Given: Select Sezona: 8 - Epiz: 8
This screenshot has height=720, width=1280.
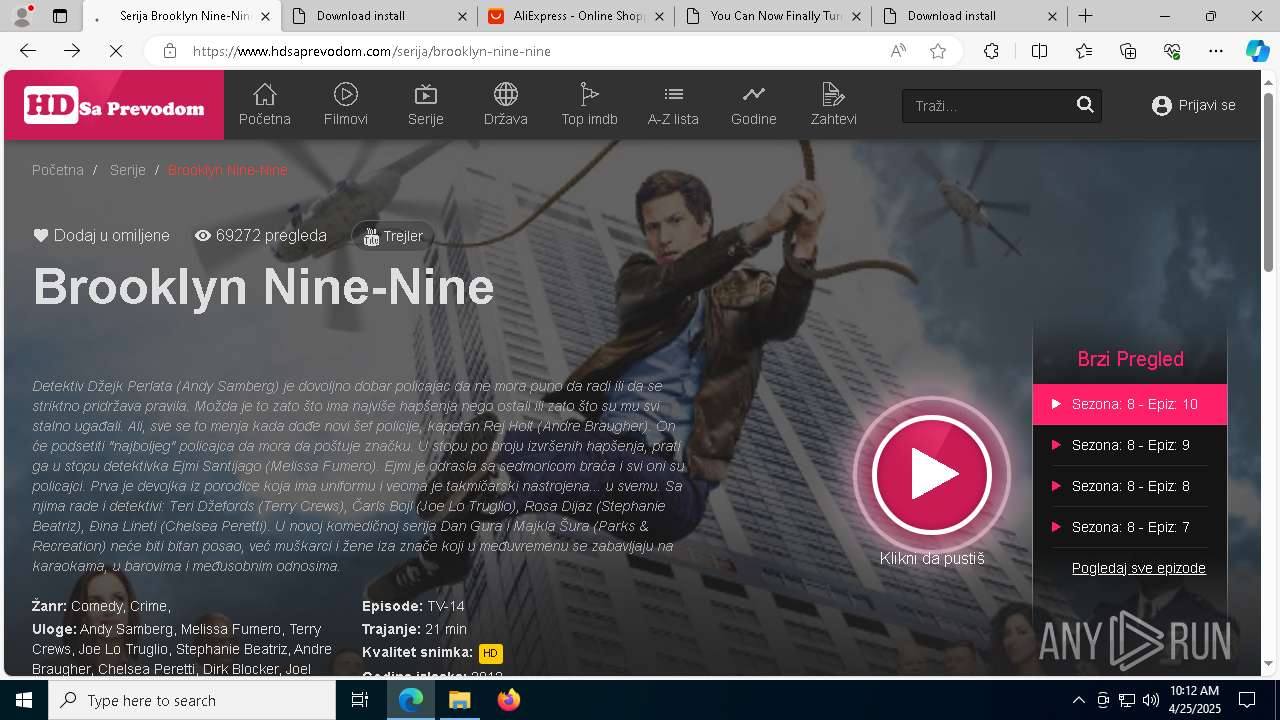Looking at the screenshot, I should pos(1130,486).
